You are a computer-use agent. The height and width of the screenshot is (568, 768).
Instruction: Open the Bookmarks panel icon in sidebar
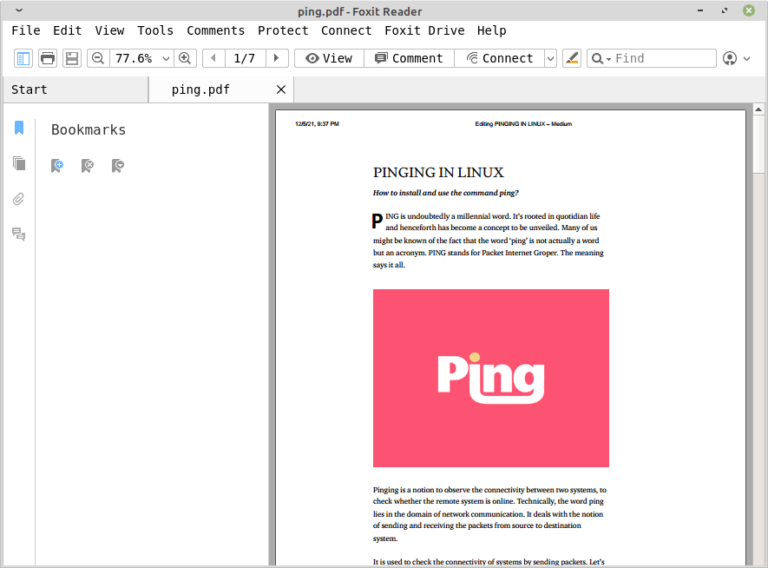(x=18, y=128)
